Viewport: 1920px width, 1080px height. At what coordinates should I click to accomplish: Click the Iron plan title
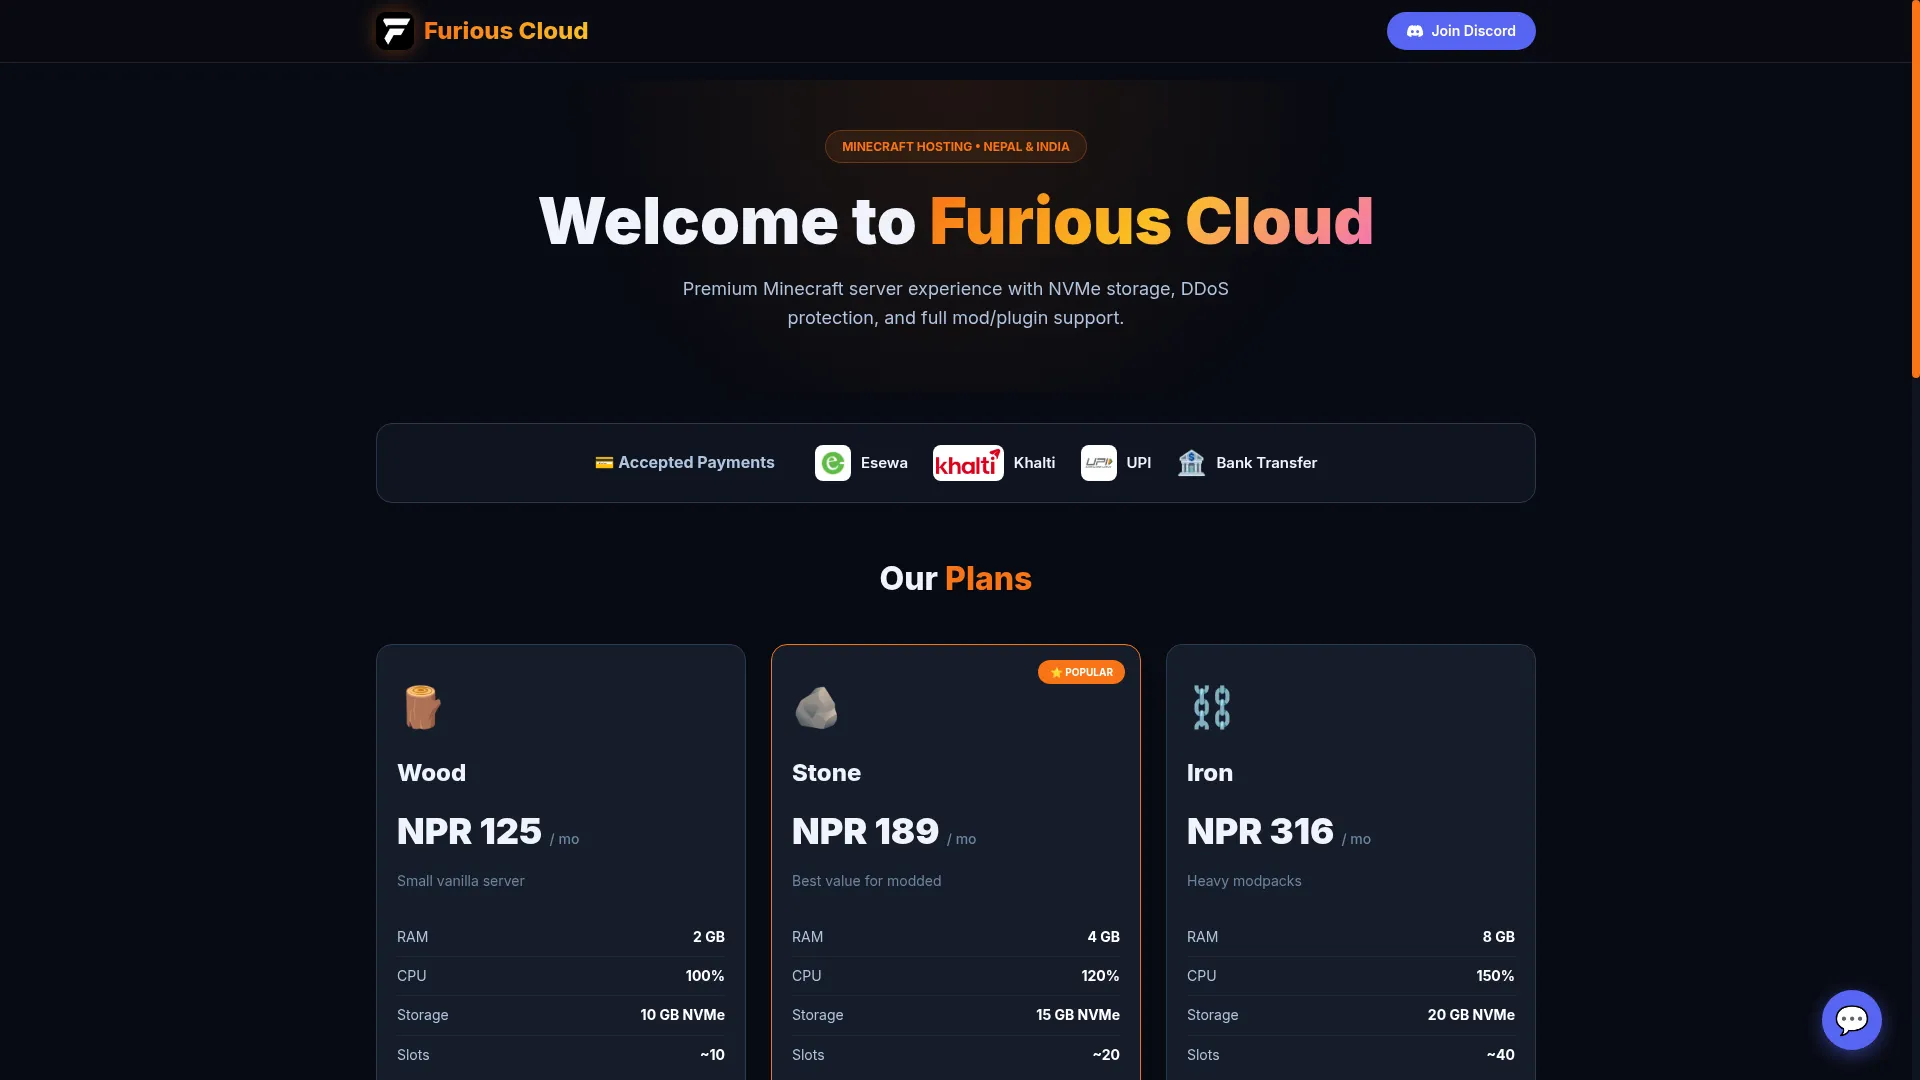coord(1210,773)
